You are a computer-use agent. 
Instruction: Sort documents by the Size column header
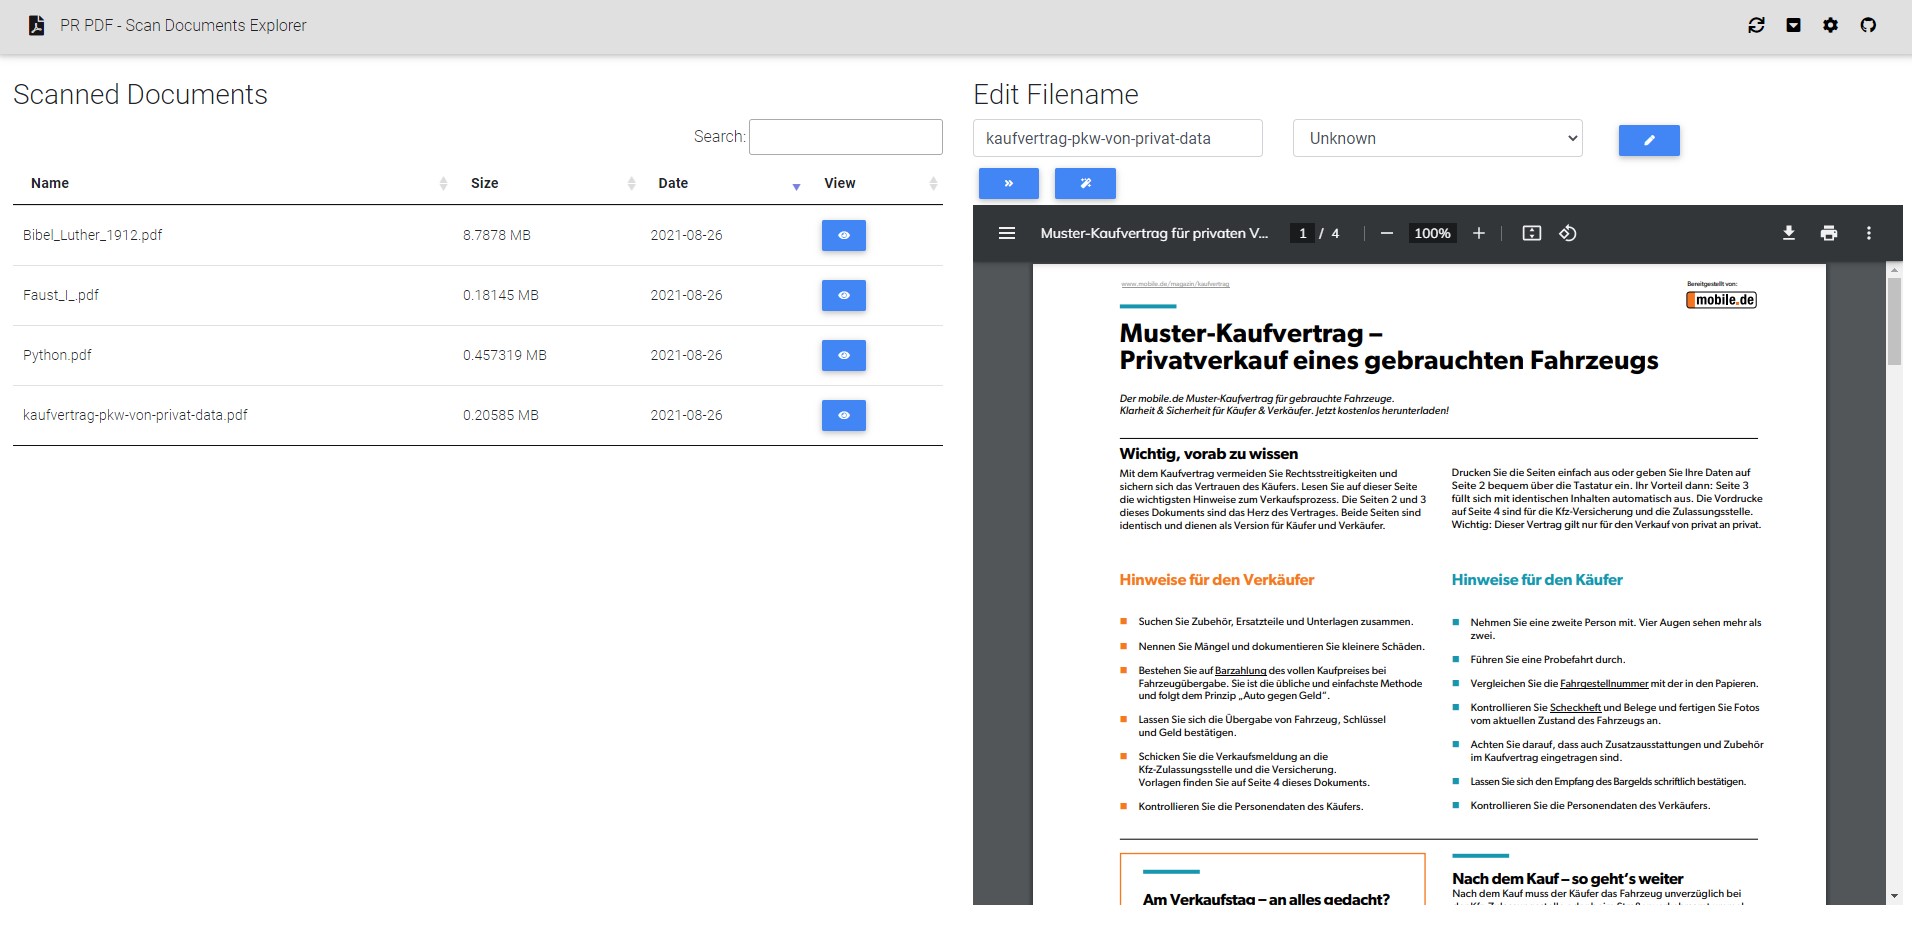point(485,183)
